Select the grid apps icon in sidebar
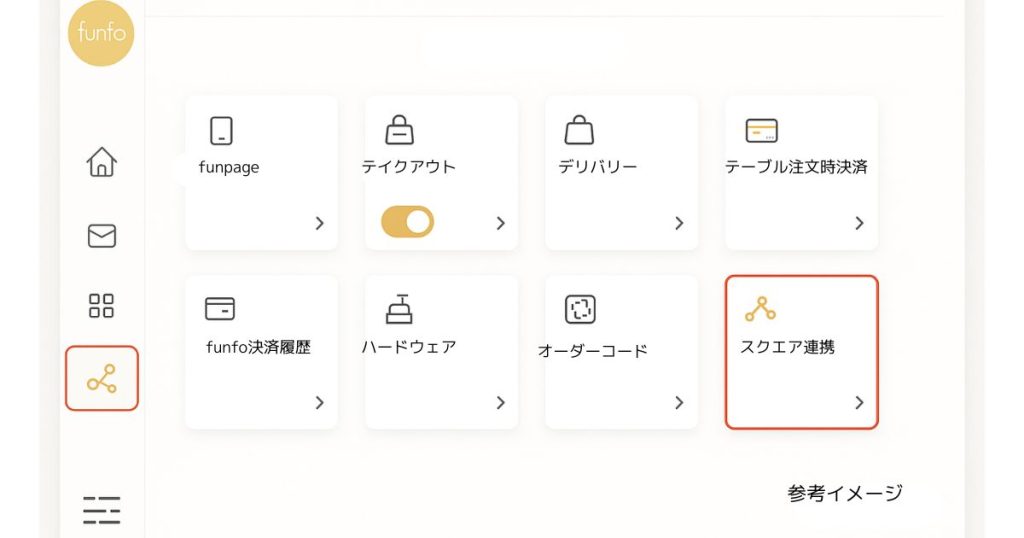This screenshot has height=538, width=1024. pyautogui.click(x=101, y=305)
